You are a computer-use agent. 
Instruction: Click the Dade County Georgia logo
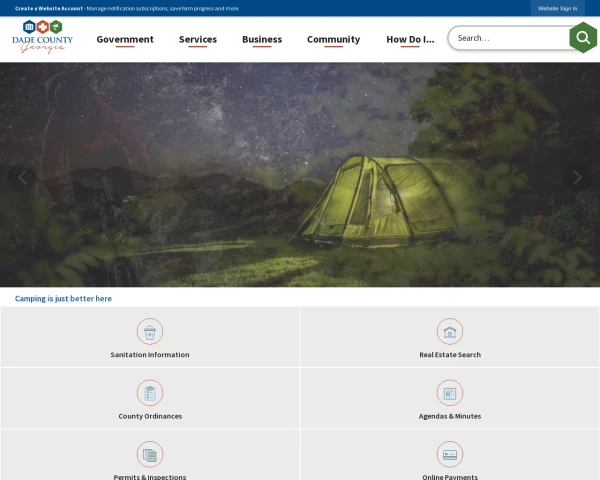tap(42, 37)
